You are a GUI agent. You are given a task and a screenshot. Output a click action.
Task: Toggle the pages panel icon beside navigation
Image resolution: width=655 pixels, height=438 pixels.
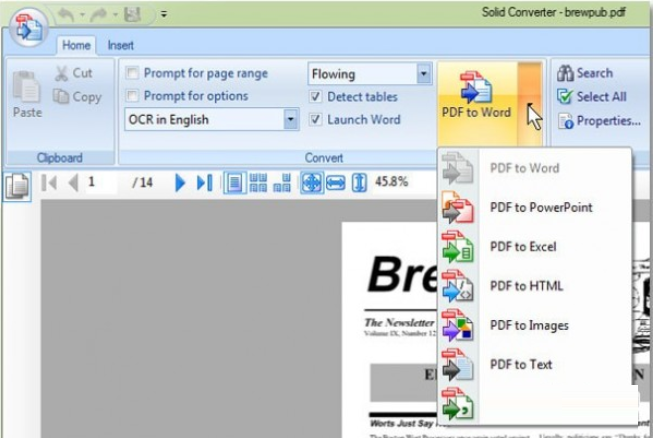tap(17, 185)
